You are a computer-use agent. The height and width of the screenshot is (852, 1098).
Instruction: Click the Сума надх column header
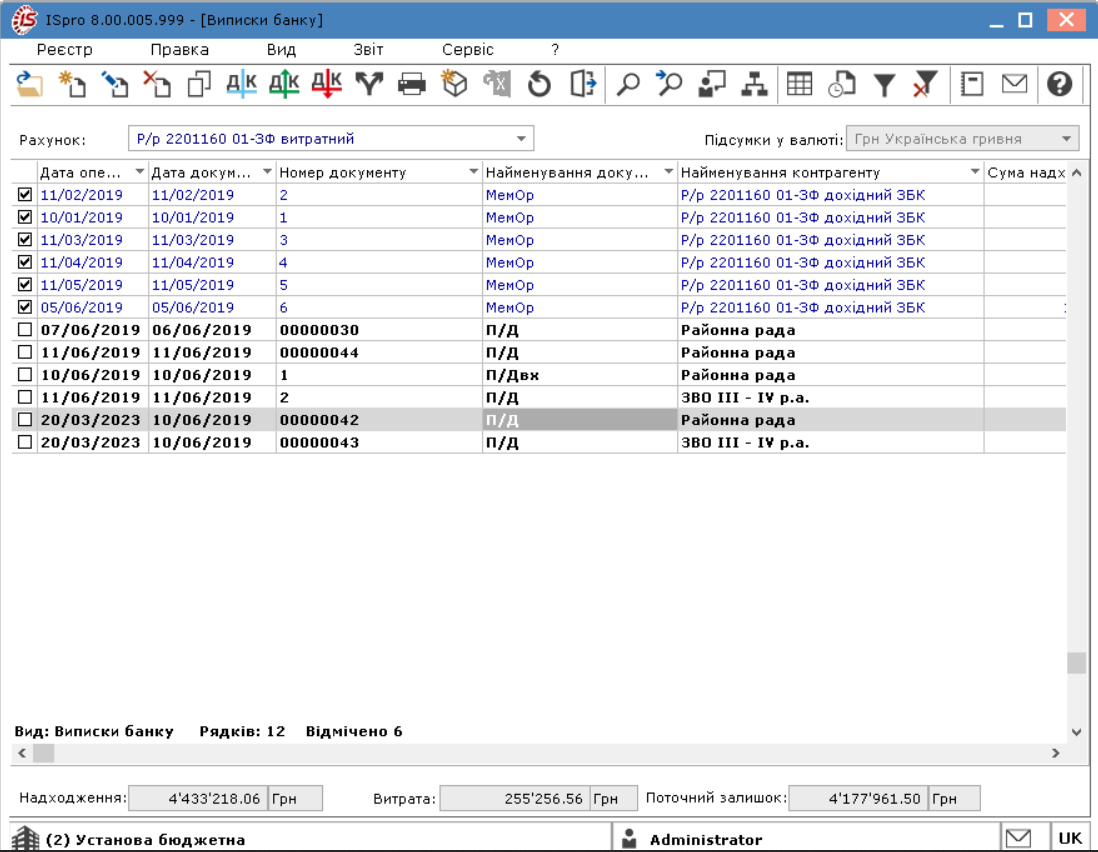coord(1026,172)
